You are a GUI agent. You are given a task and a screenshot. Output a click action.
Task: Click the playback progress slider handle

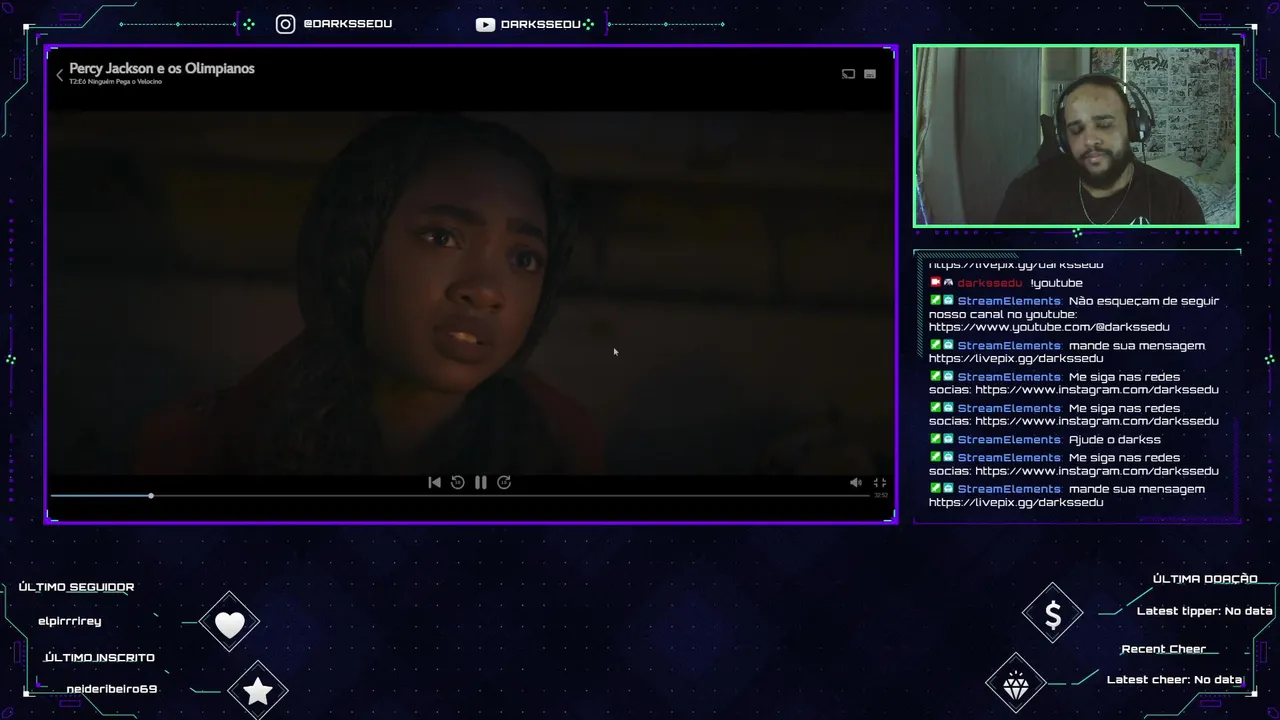point(151,496)
